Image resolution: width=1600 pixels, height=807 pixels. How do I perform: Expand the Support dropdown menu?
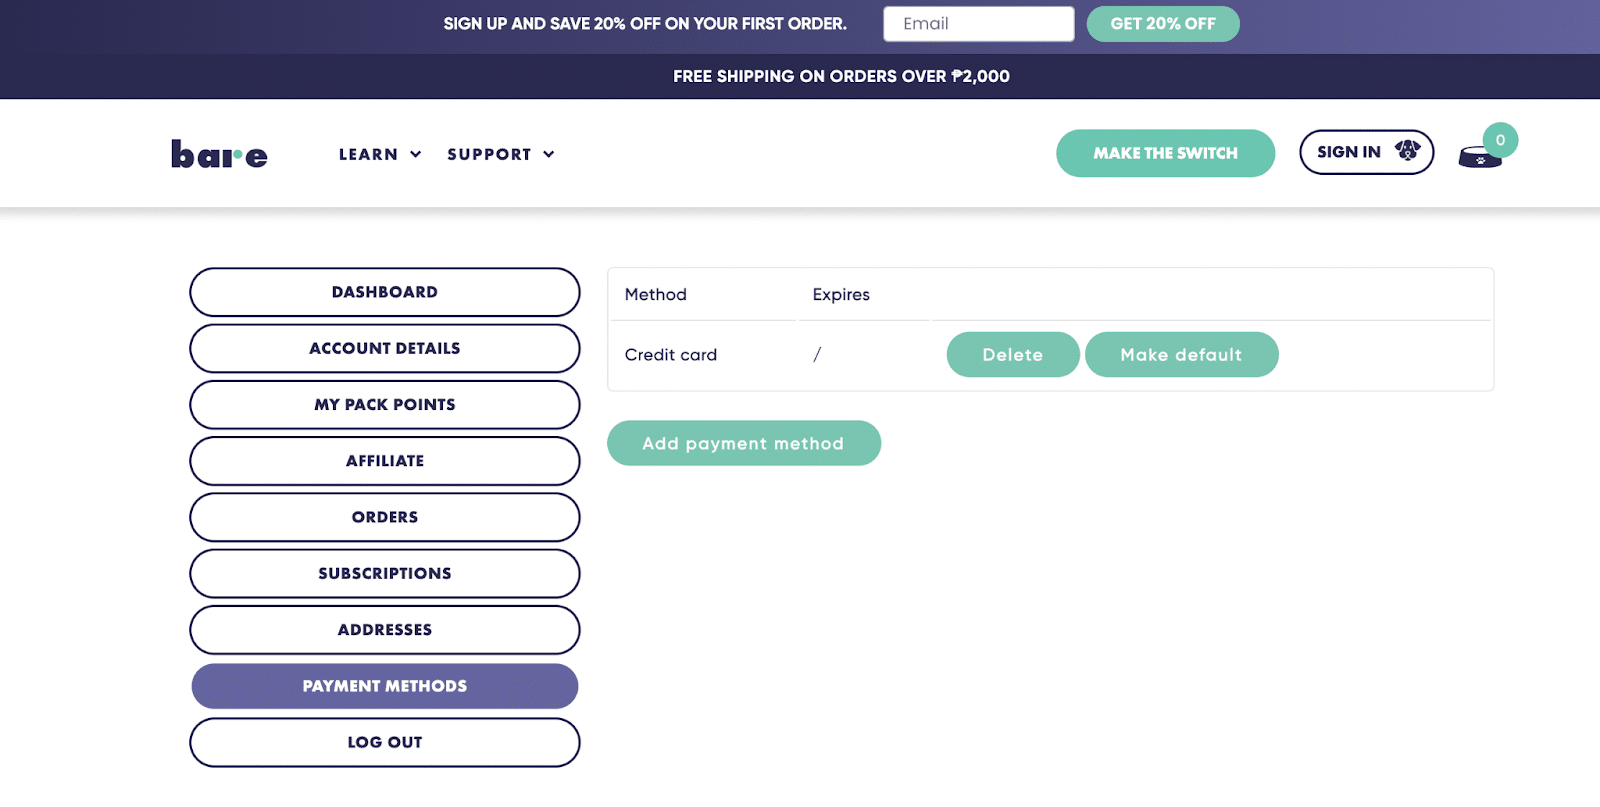coord(500,154)
